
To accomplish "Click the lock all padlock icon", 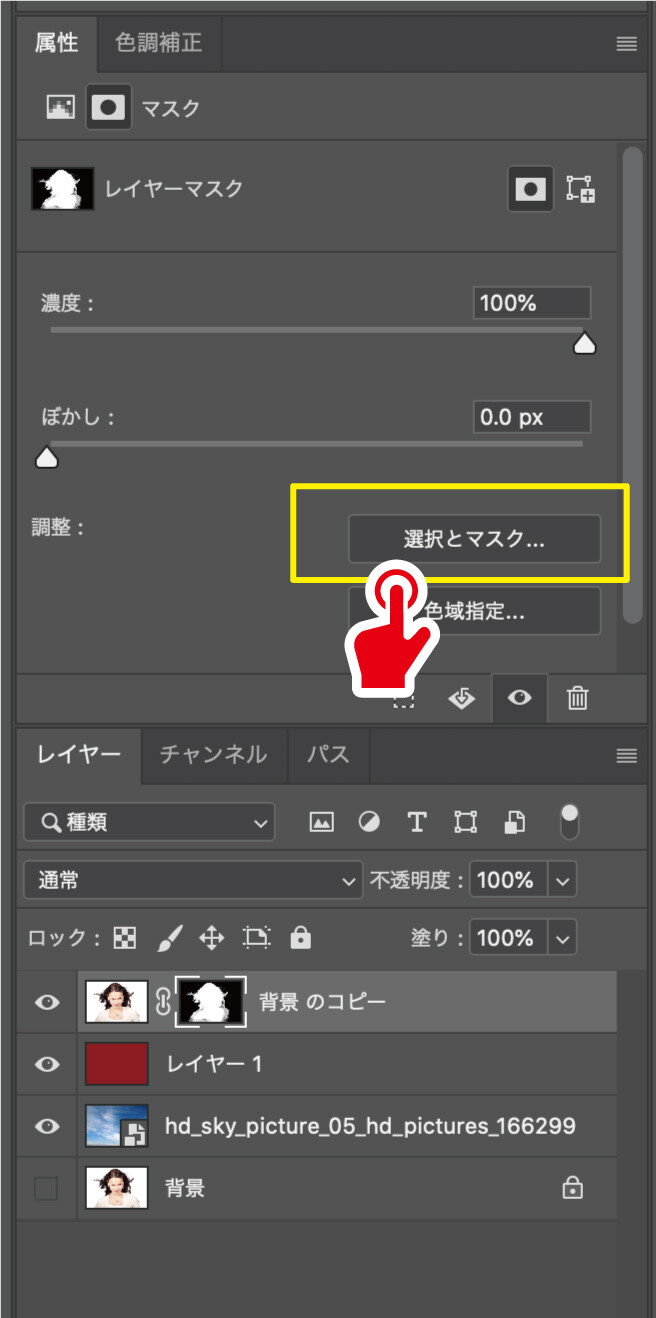I will [x=300, y=938].
